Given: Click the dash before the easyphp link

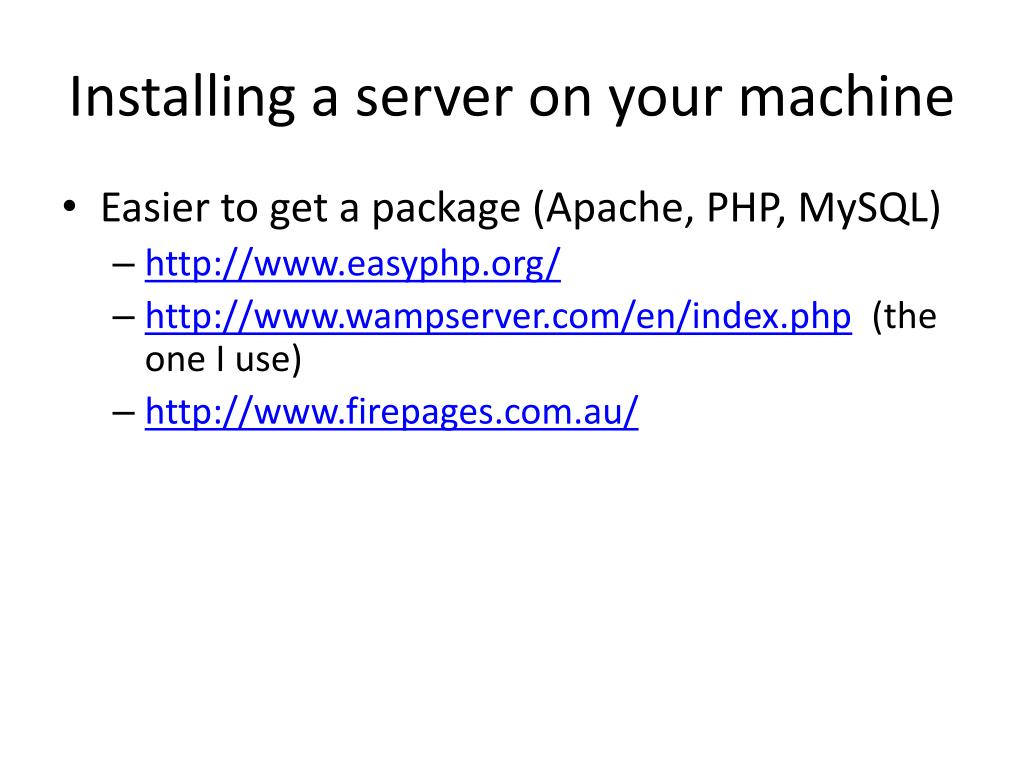Looking at the screenshot, I should coord(123,265).
